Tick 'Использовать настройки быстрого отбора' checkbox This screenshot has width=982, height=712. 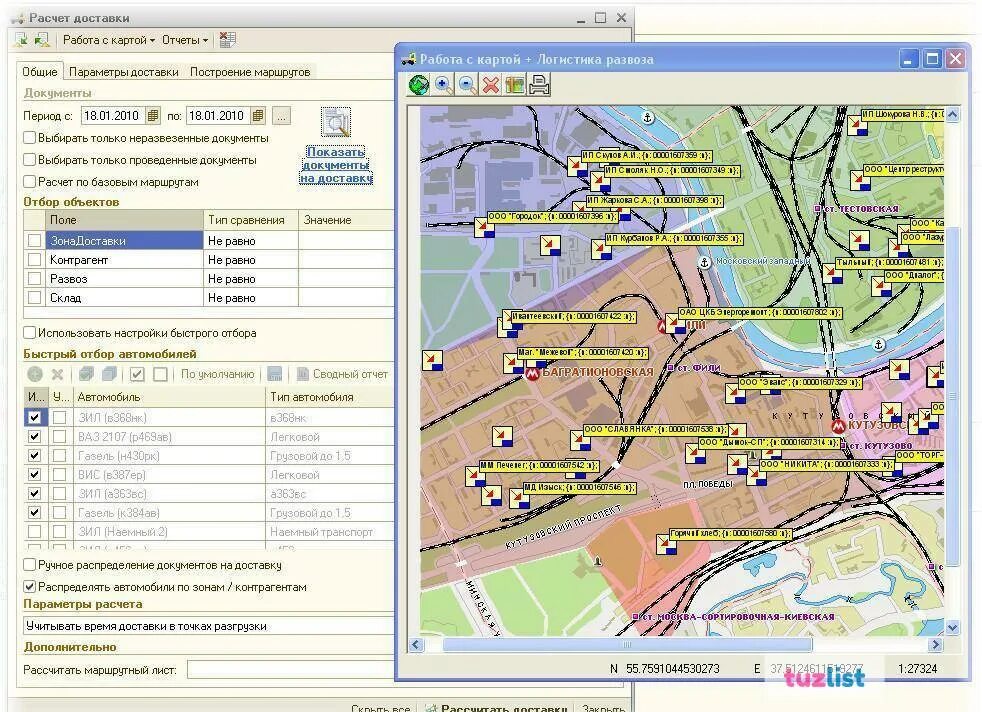(x=29, y=333)
